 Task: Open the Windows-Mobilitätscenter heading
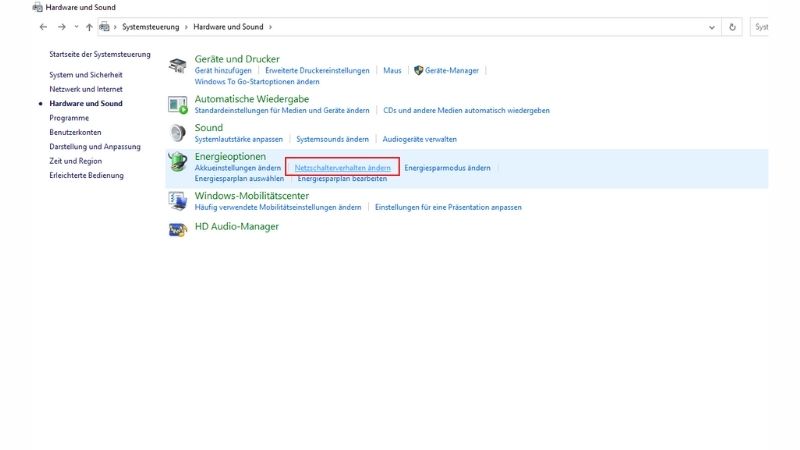[252, 196]
